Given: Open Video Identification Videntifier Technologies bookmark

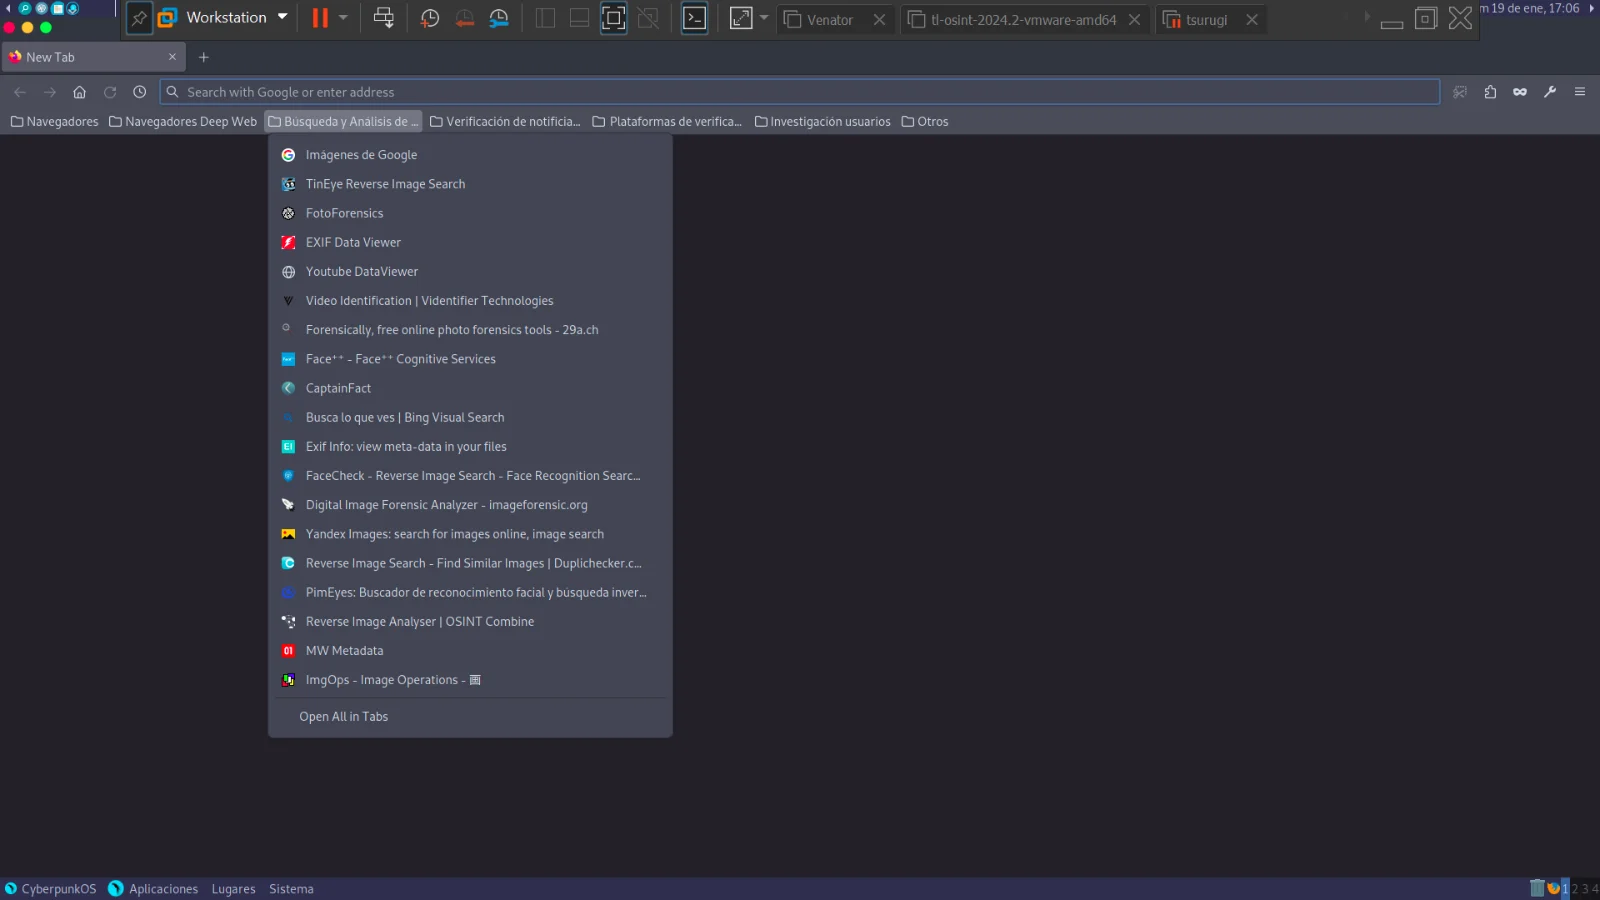Looking at the screenshot, I should click(470, 301).
